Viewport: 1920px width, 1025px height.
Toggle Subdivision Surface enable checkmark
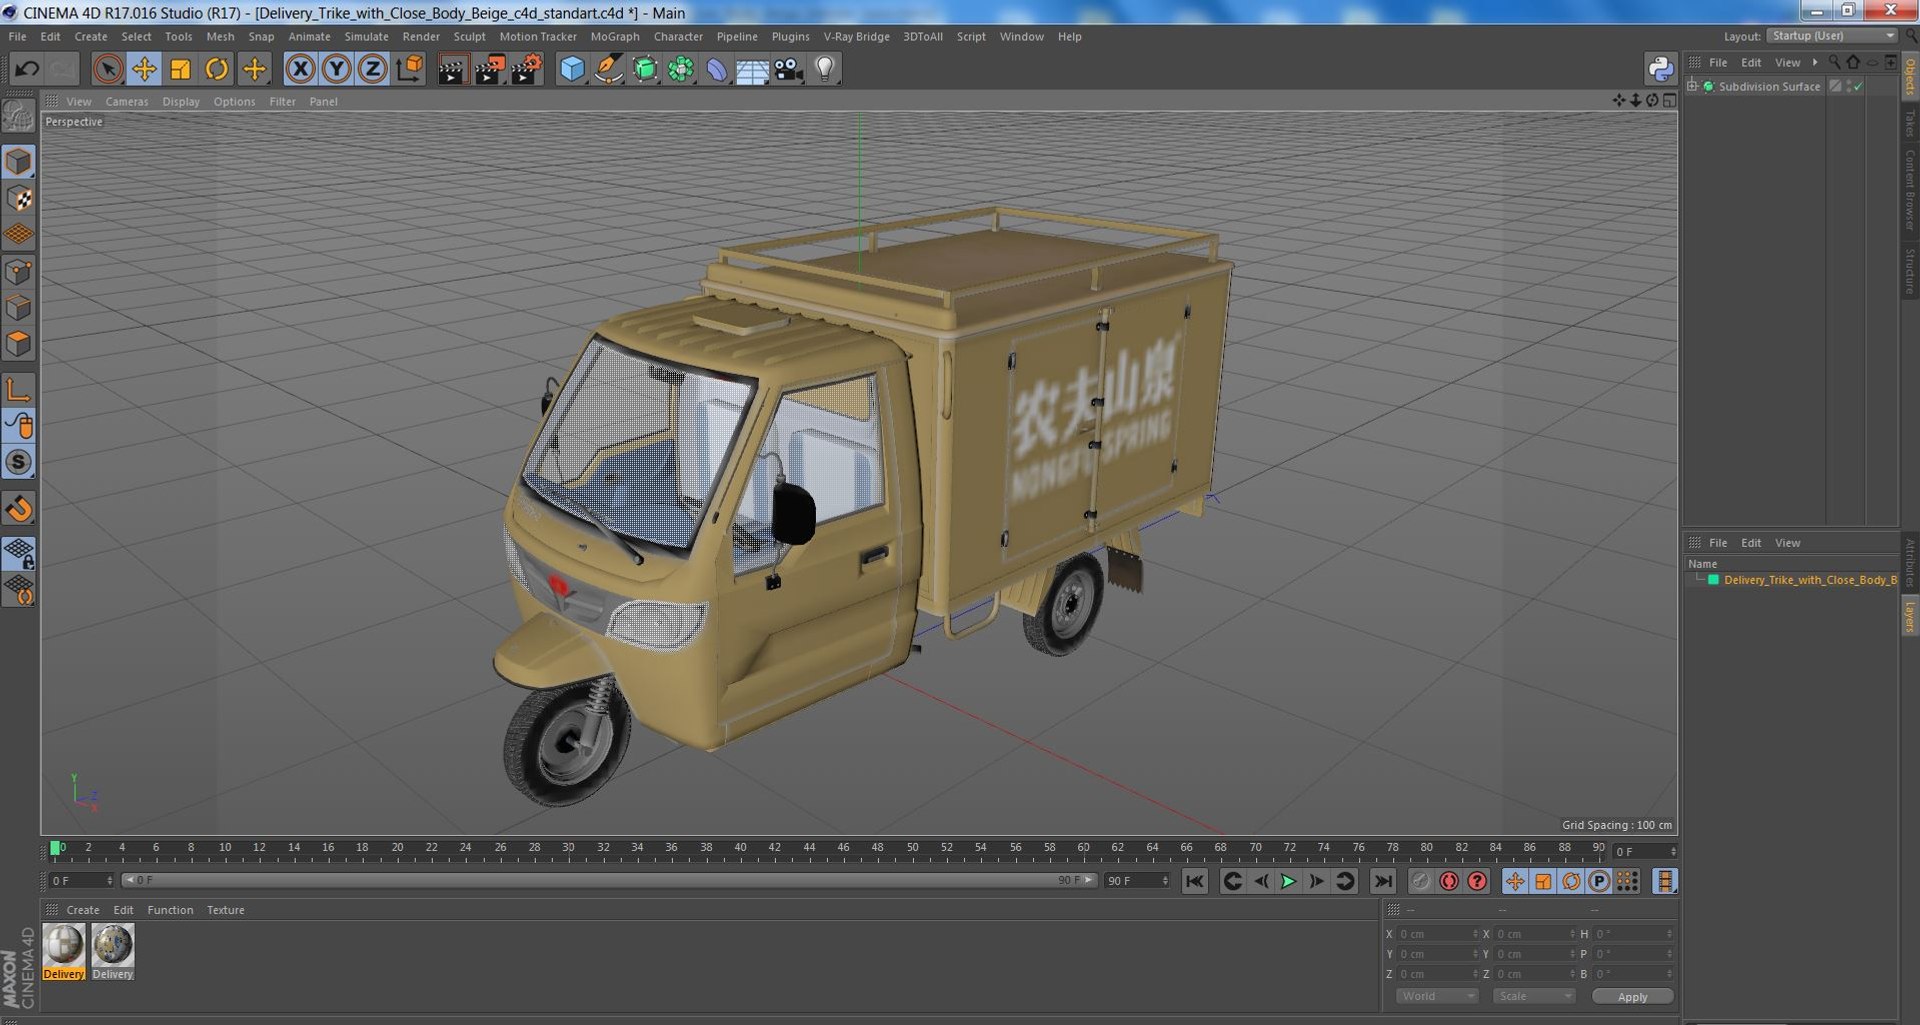click(x=1857, y=87)
